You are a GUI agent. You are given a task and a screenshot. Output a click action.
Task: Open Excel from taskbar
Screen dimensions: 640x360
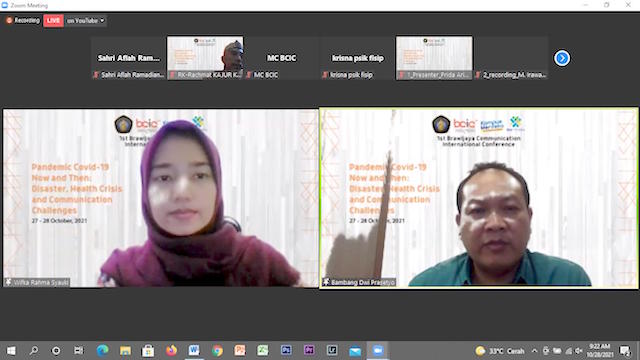click(263, 351)
